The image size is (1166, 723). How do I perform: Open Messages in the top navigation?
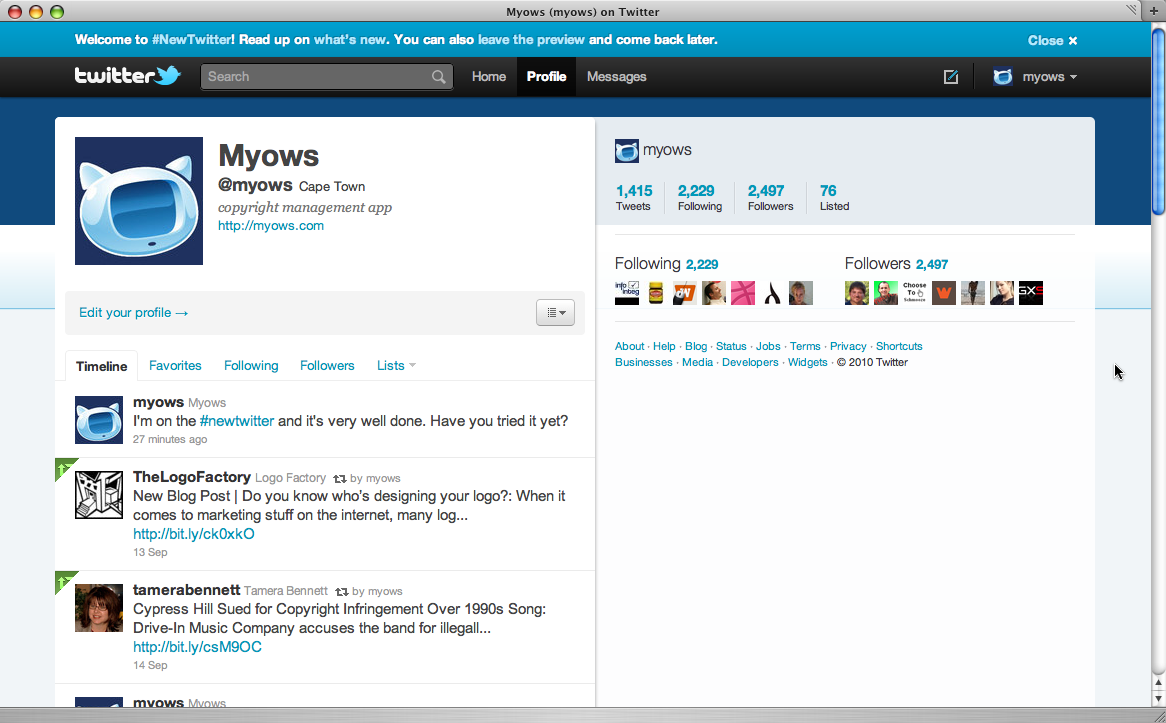tap(616, 77)
